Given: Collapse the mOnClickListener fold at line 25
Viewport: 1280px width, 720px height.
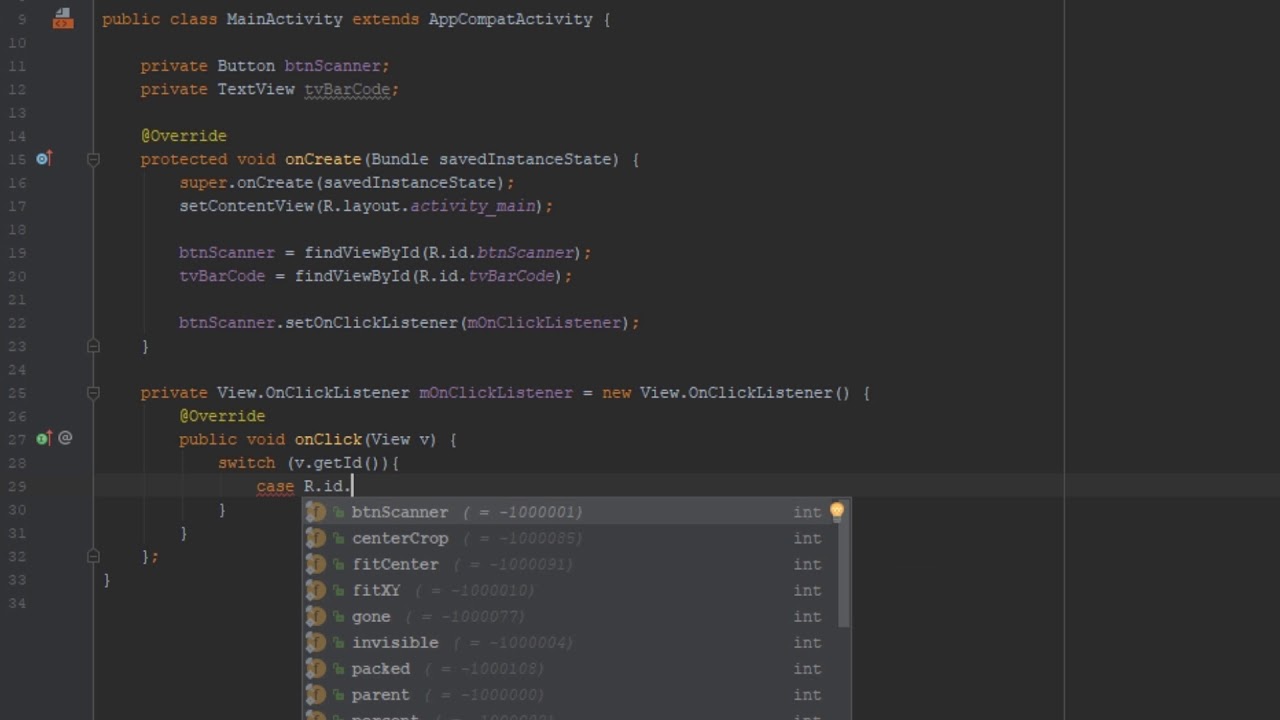Looking at the screenshot, I should [x=93, y=393].
